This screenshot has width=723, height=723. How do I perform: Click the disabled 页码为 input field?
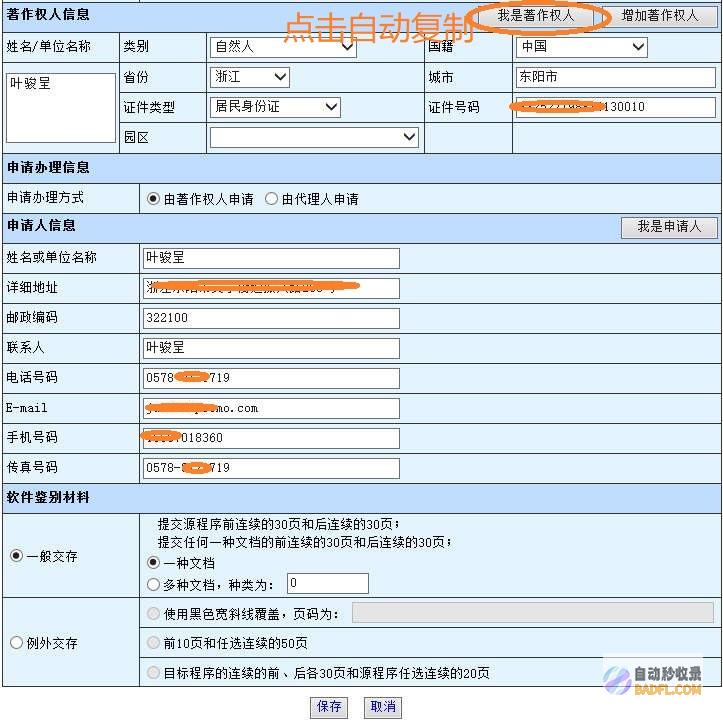point(533,612)
